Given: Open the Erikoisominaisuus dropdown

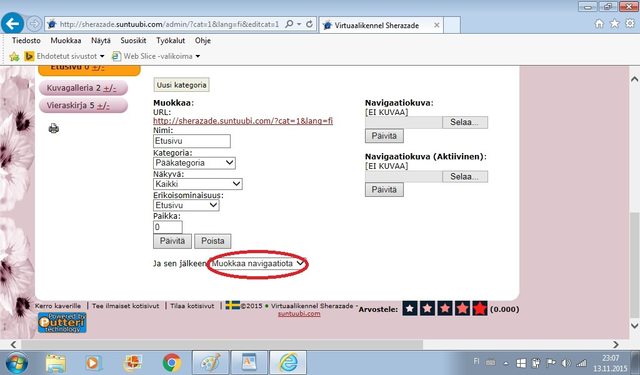Looking at the screenshot, I should click(x=186, y=205).
